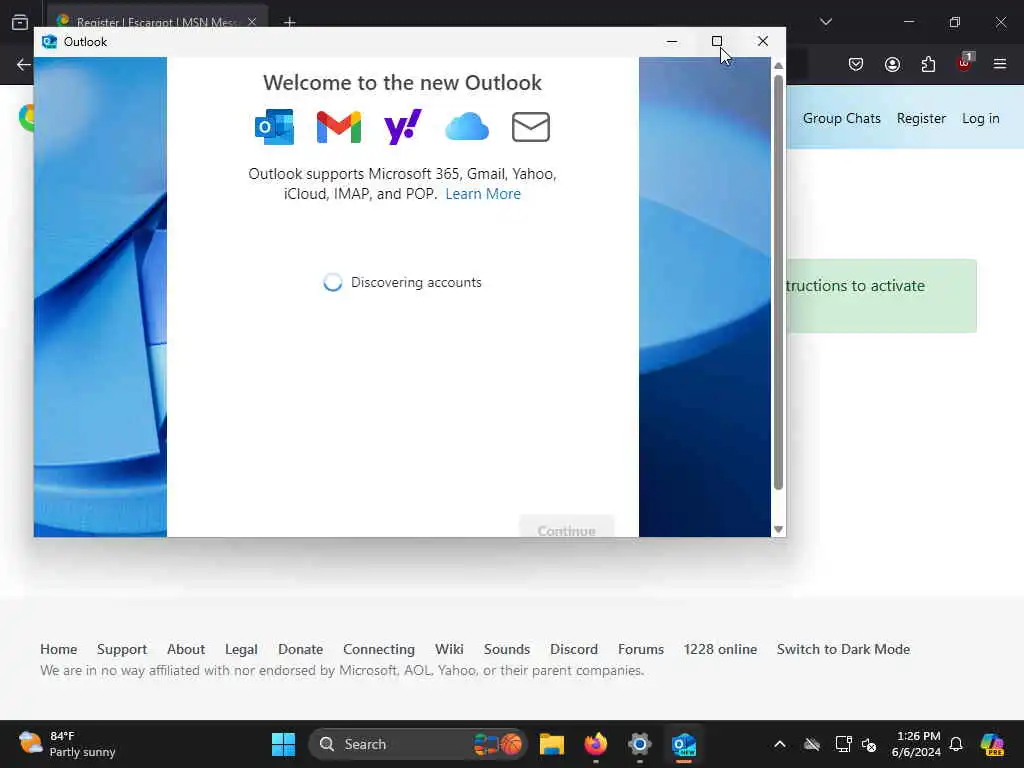1024x768 pixels.
Task: Switch to Dark Mode in the footer
Action: coord(843,649)
